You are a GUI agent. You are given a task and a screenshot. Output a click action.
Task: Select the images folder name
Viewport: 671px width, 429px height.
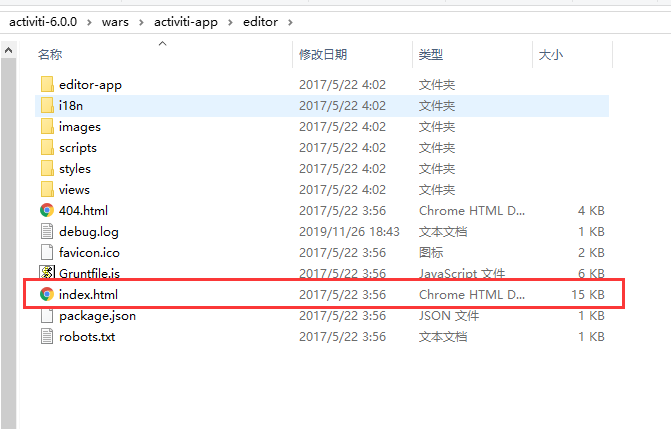coord(80,127)
